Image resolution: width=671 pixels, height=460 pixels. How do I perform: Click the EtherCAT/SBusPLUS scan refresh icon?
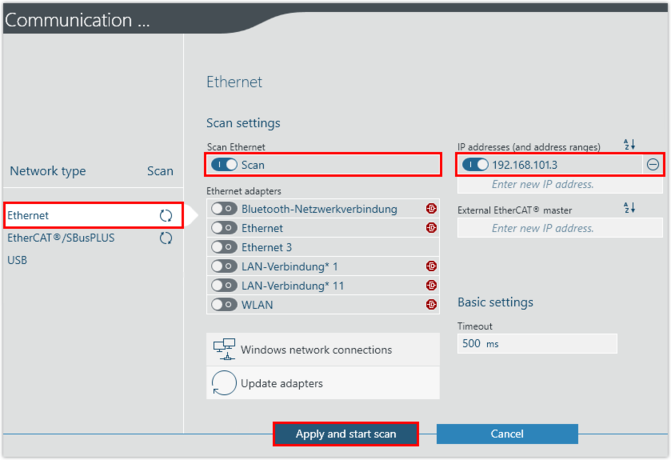point(165,238)
